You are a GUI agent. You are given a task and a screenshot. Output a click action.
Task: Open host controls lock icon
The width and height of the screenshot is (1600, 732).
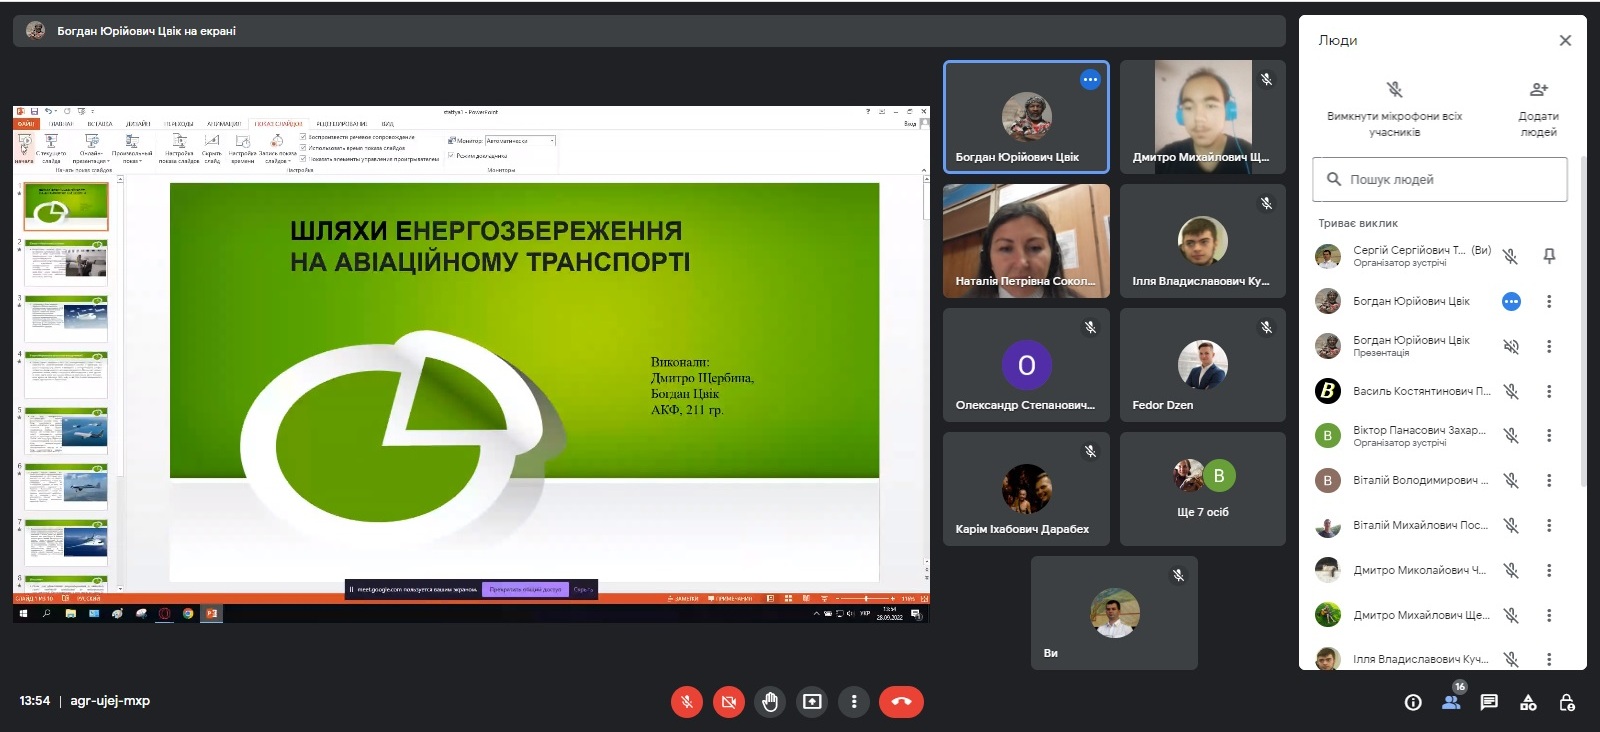tap(1567, 702)
